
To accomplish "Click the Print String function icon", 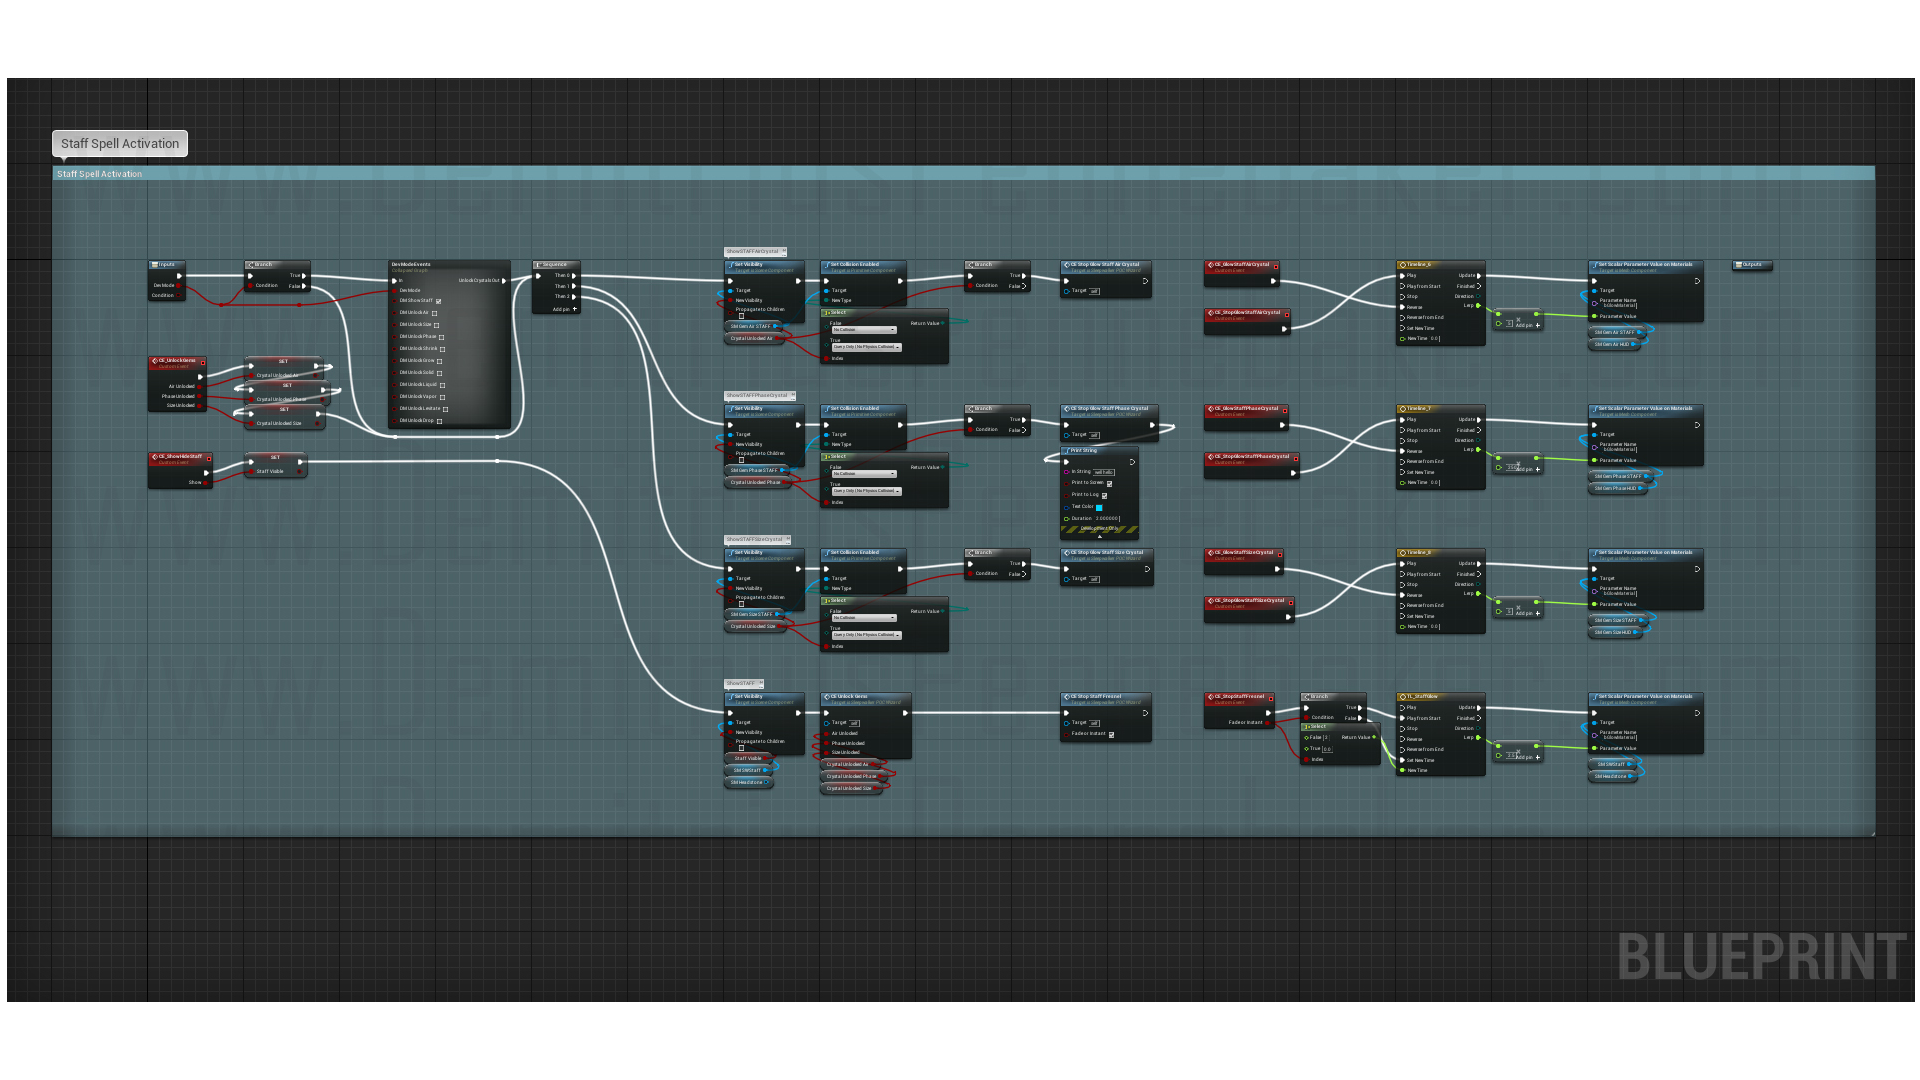I will (1067, 451).
